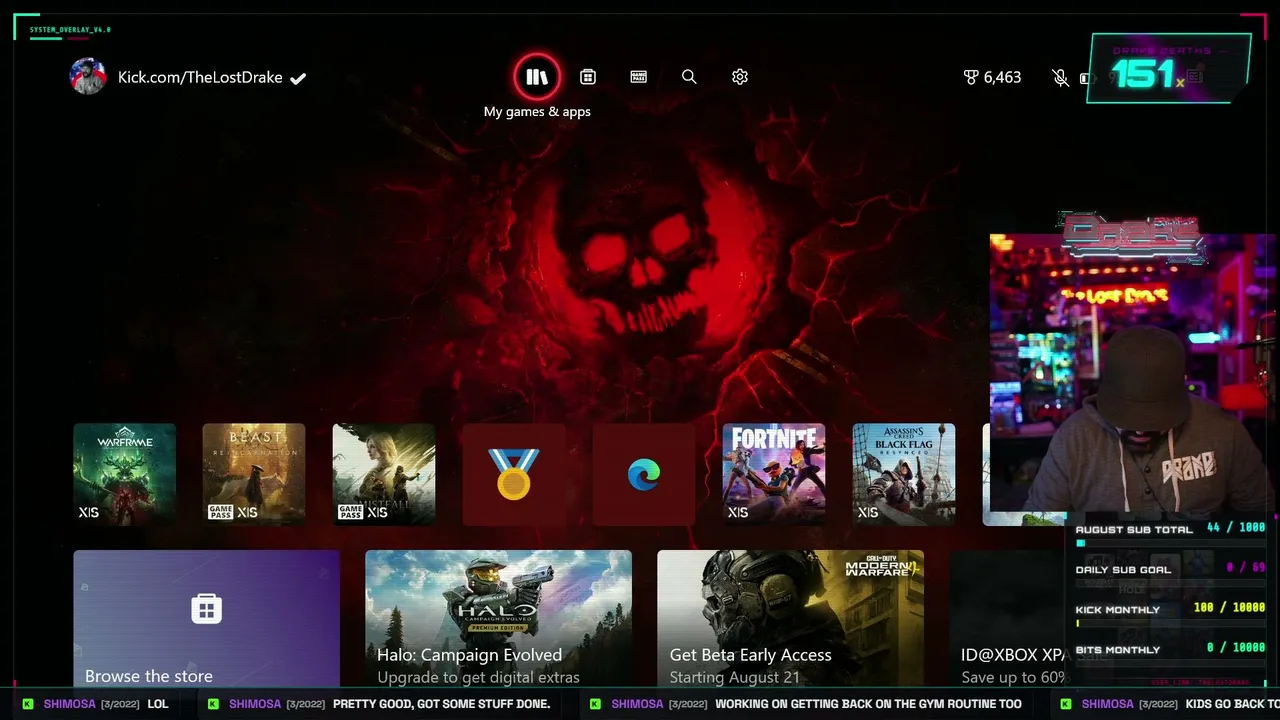Click the KICK MONTHLY label
The height and width of the screenshot is (720, 1280).
click(x=1118, y=610)
